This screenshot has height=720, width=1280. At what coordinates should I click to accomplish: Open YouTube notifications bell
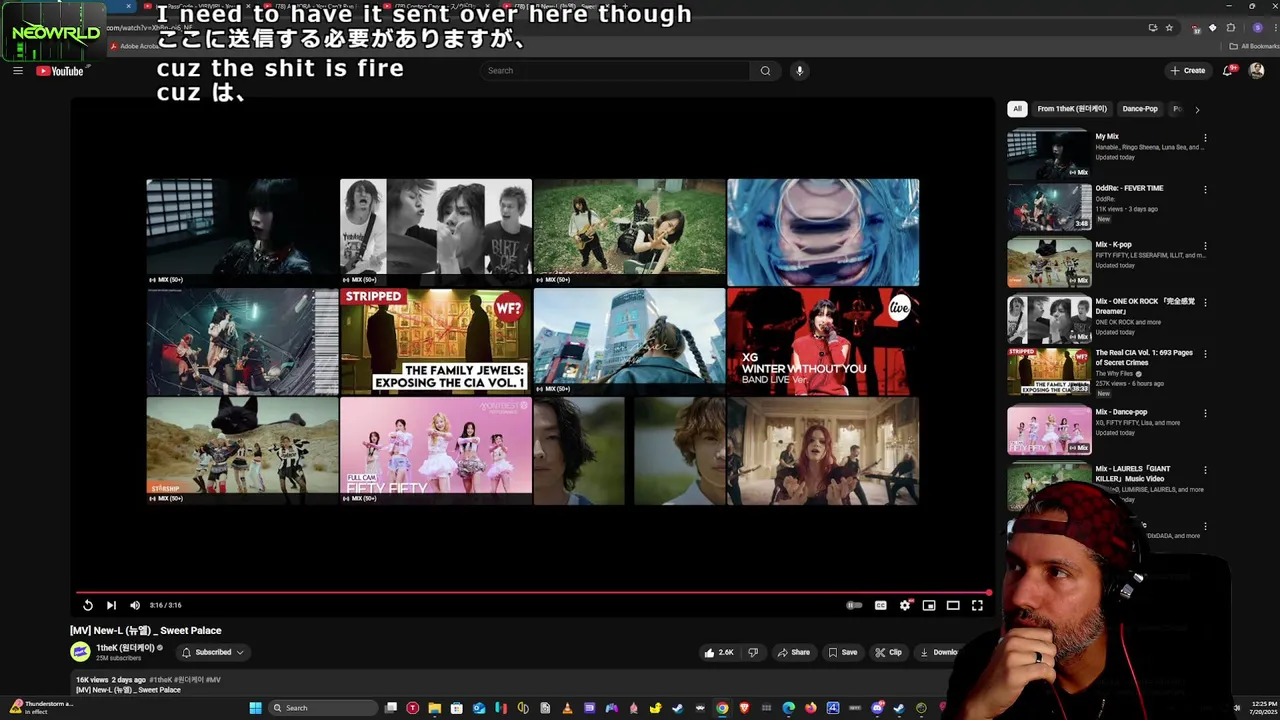click(x=1228, y=70)
